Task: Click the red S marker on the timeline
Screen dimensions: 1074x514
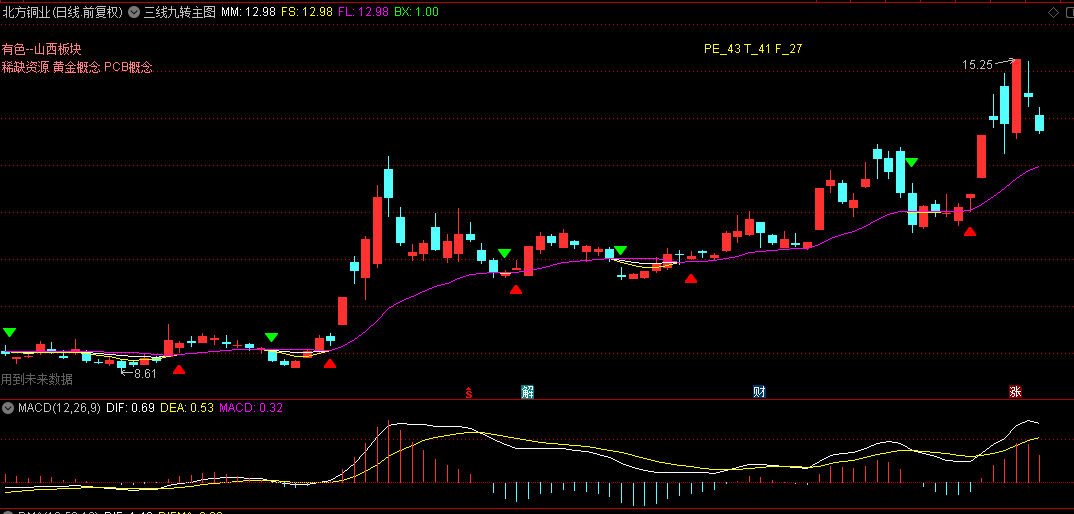Action: click(x=469, y=392)
